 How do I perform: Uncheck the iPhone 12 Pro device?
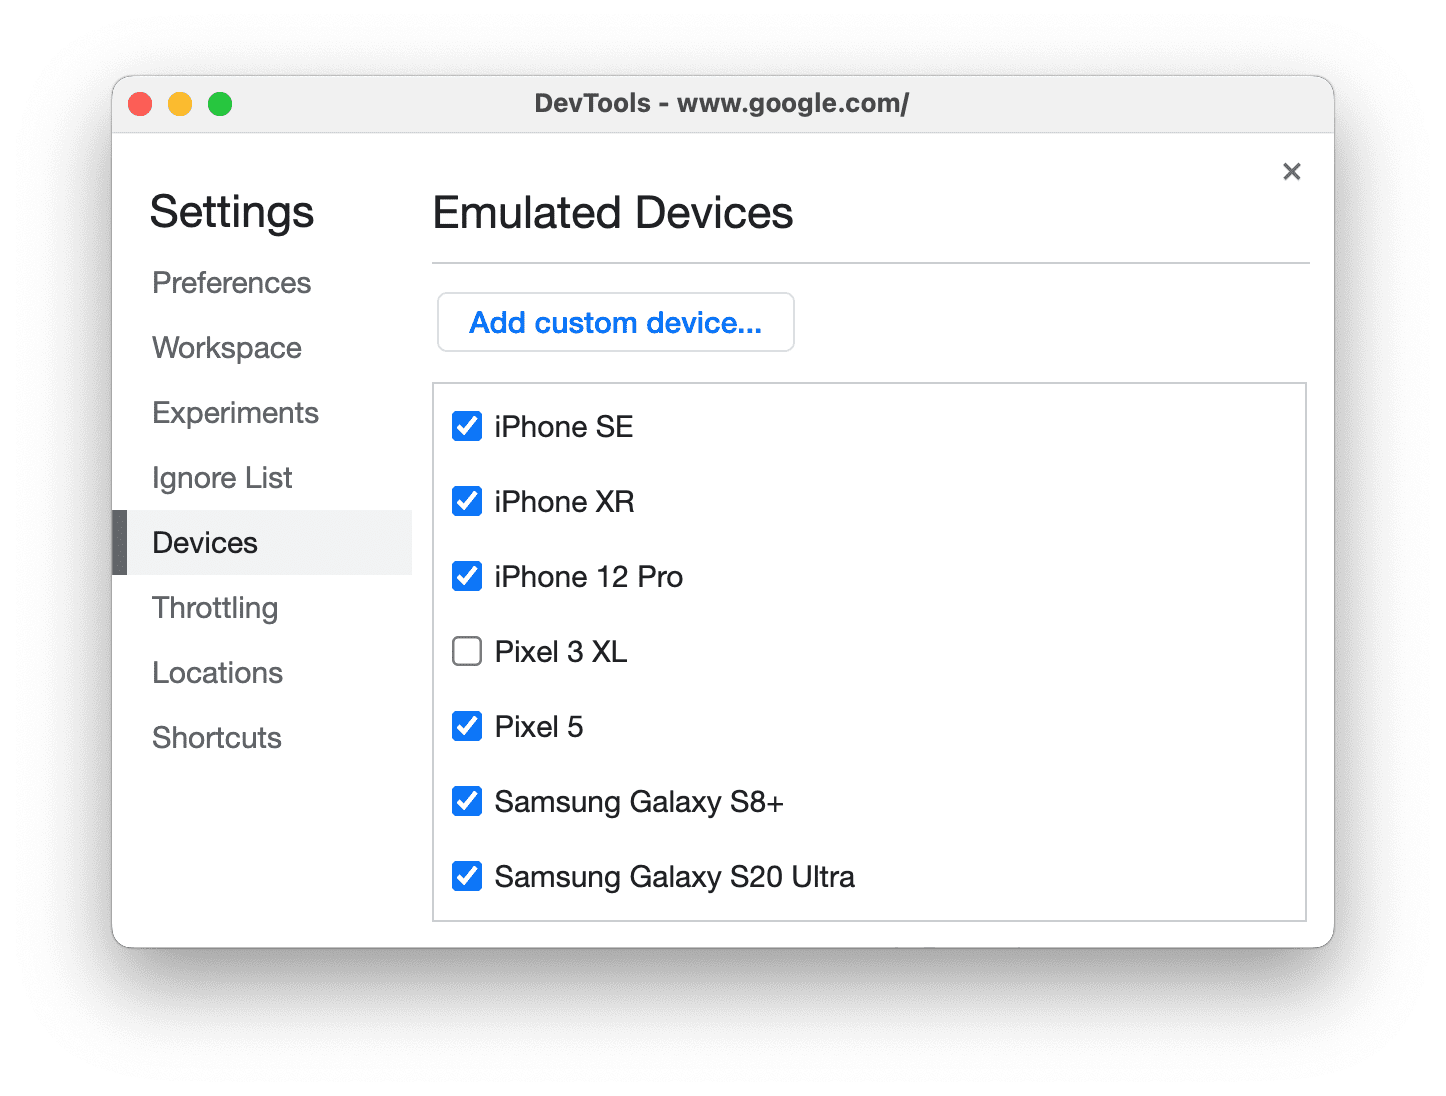click(x=467, y=576)
